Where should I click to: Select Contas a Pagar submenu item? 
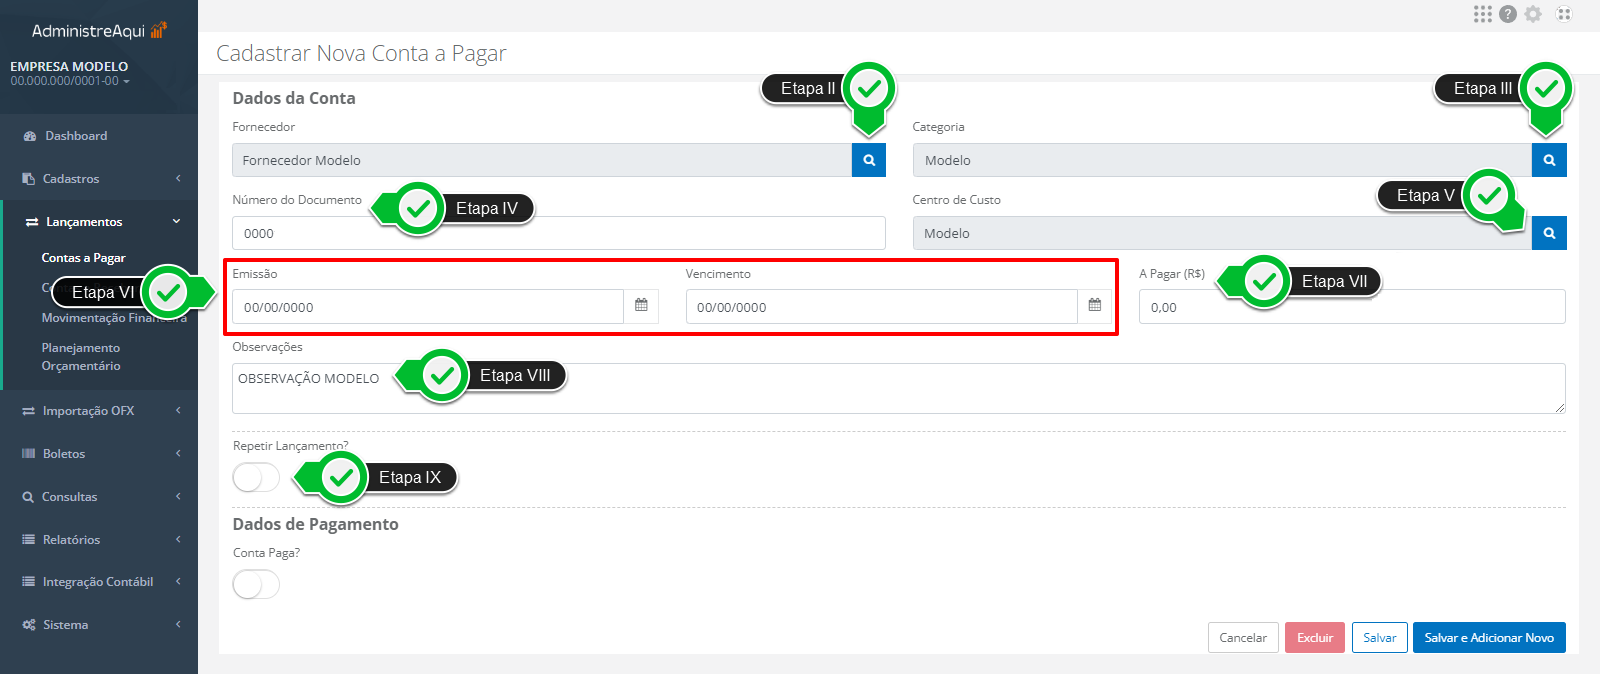point(83,258)
